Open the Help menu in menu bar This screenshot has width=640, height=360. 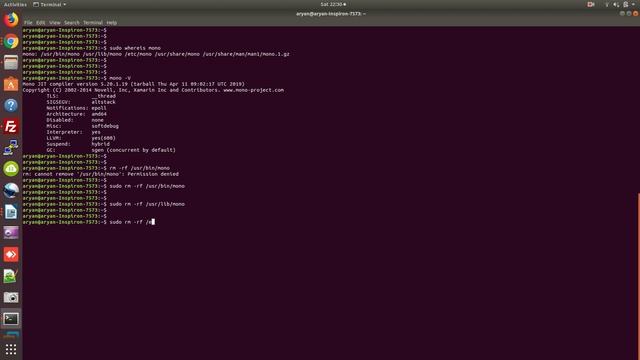[x=111, y=22]
